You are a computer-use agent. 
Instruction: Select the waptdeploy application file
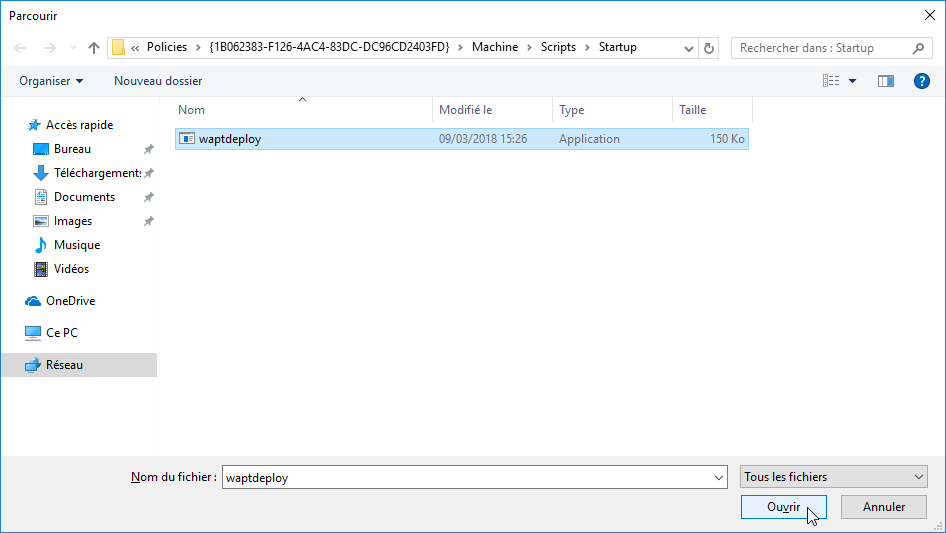[x=230, y=139]
